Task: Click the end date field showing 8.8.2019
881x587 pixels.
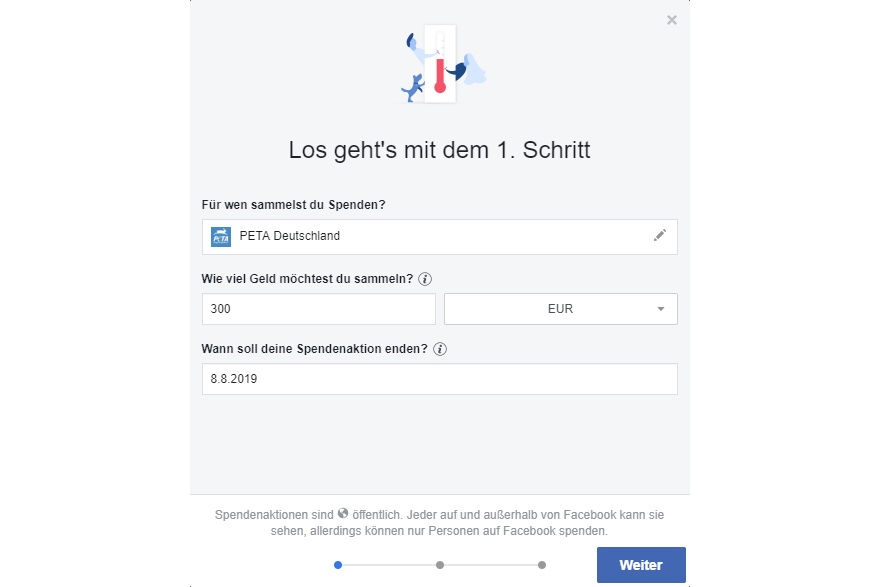Action: [439, 379]
